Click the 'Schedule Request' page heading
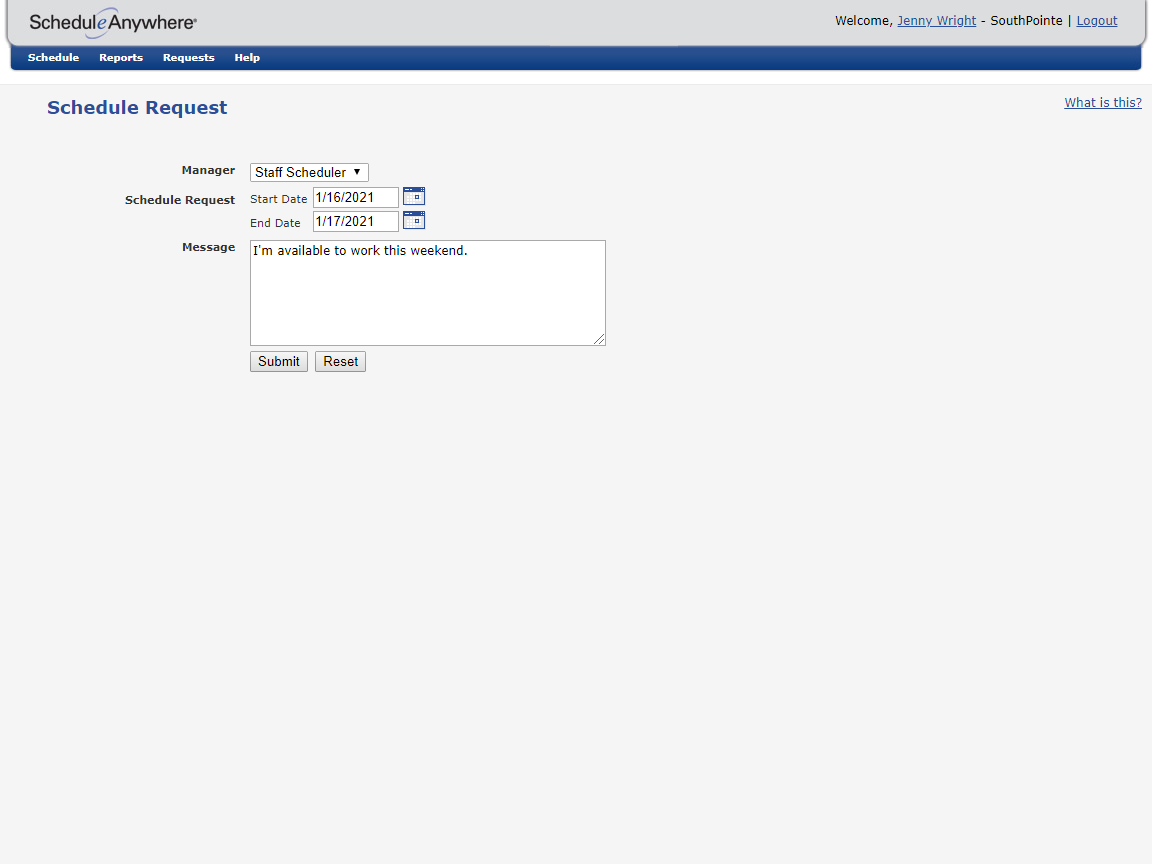This screenshot has height=864, width=1152. (x=137, y=108)
